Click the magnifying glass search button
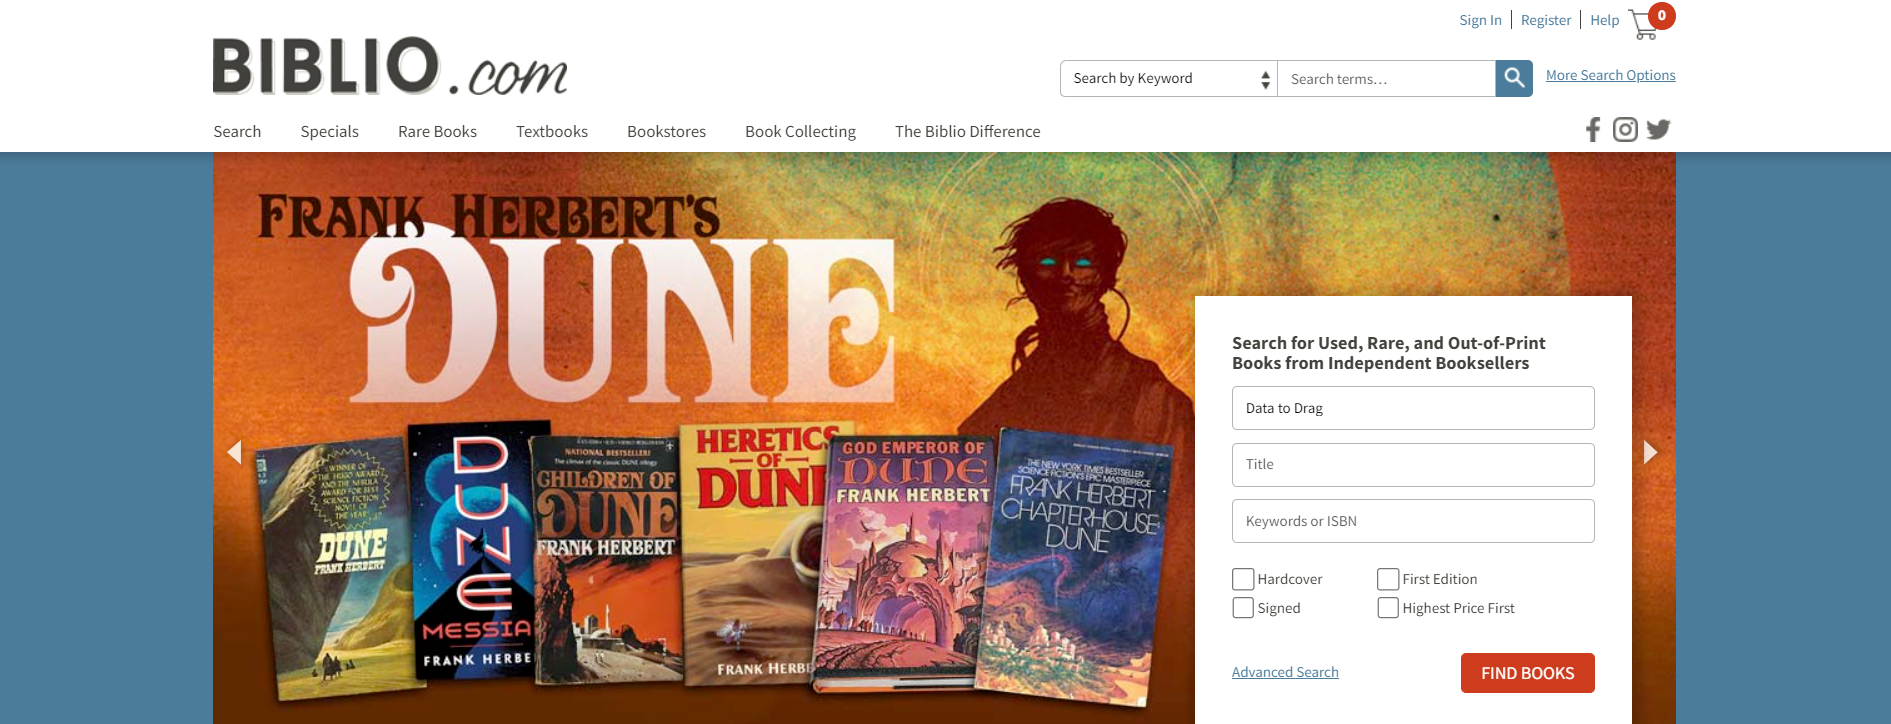 [1514, 78]
